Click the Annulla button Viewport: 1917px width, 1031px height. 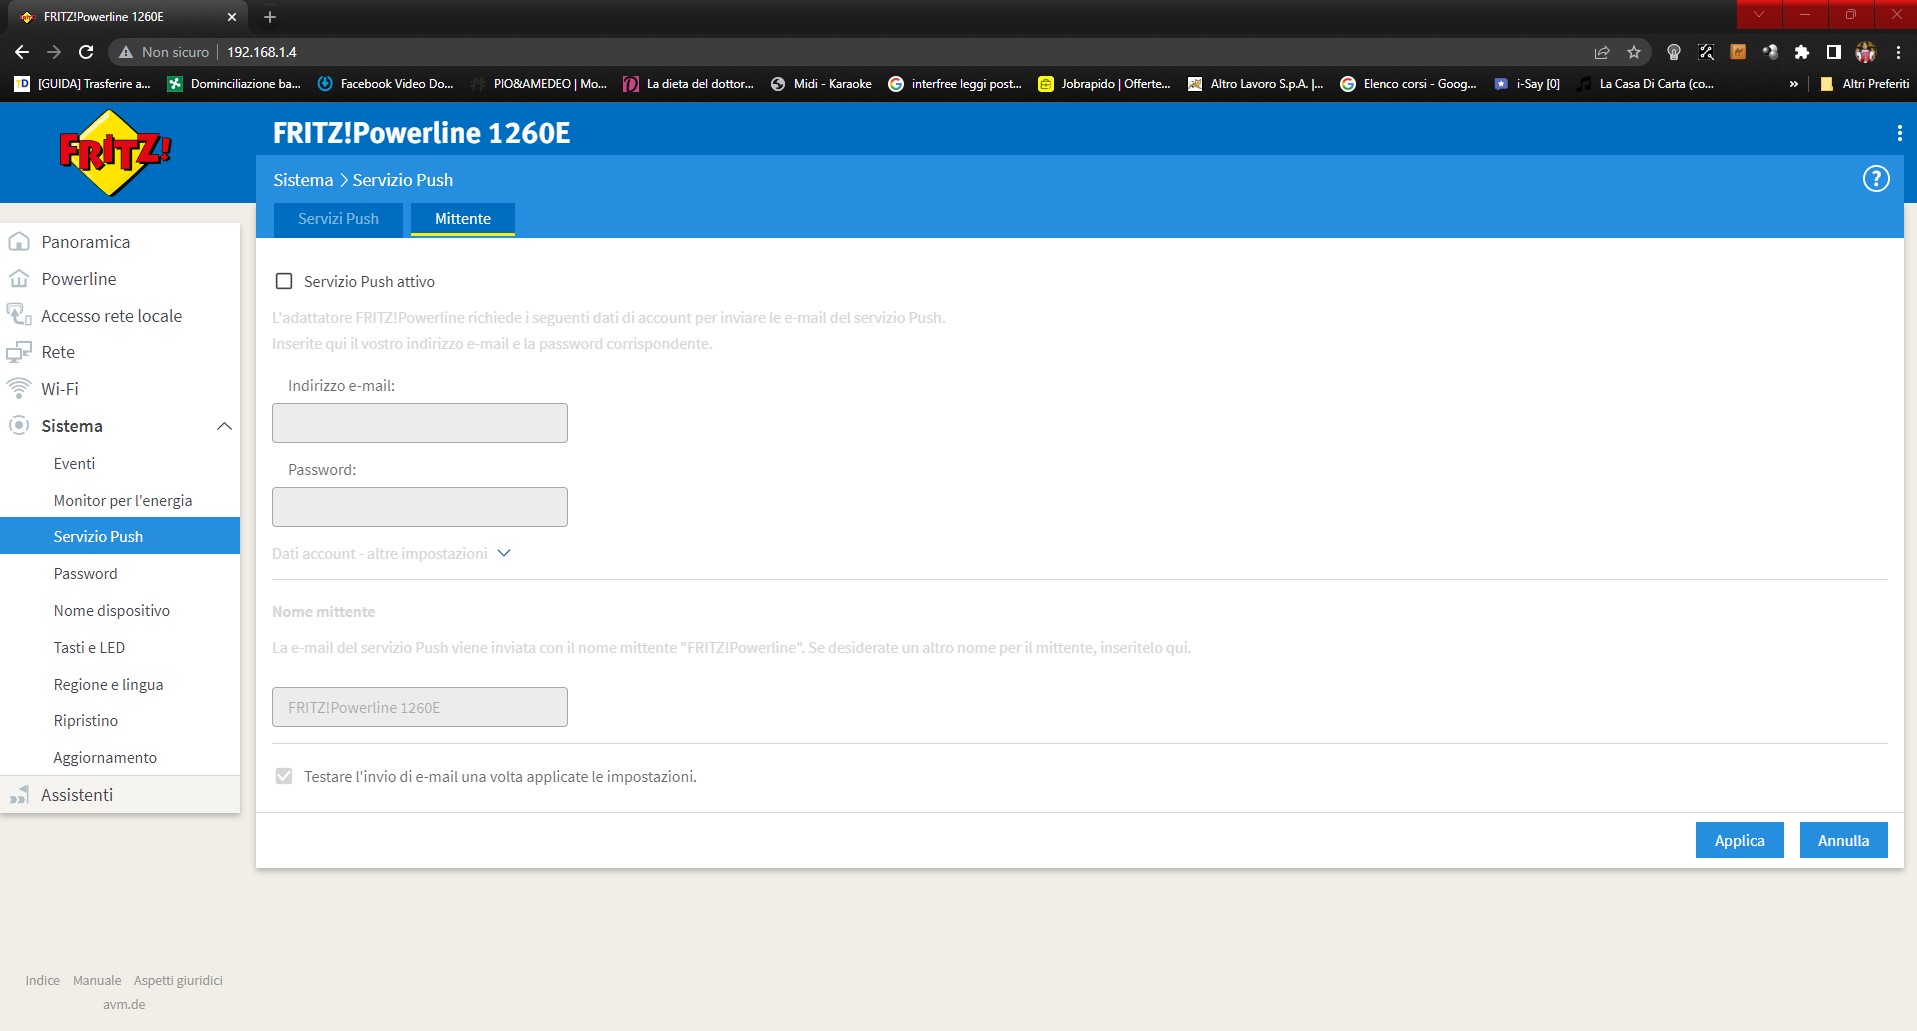click(1843, 840)
